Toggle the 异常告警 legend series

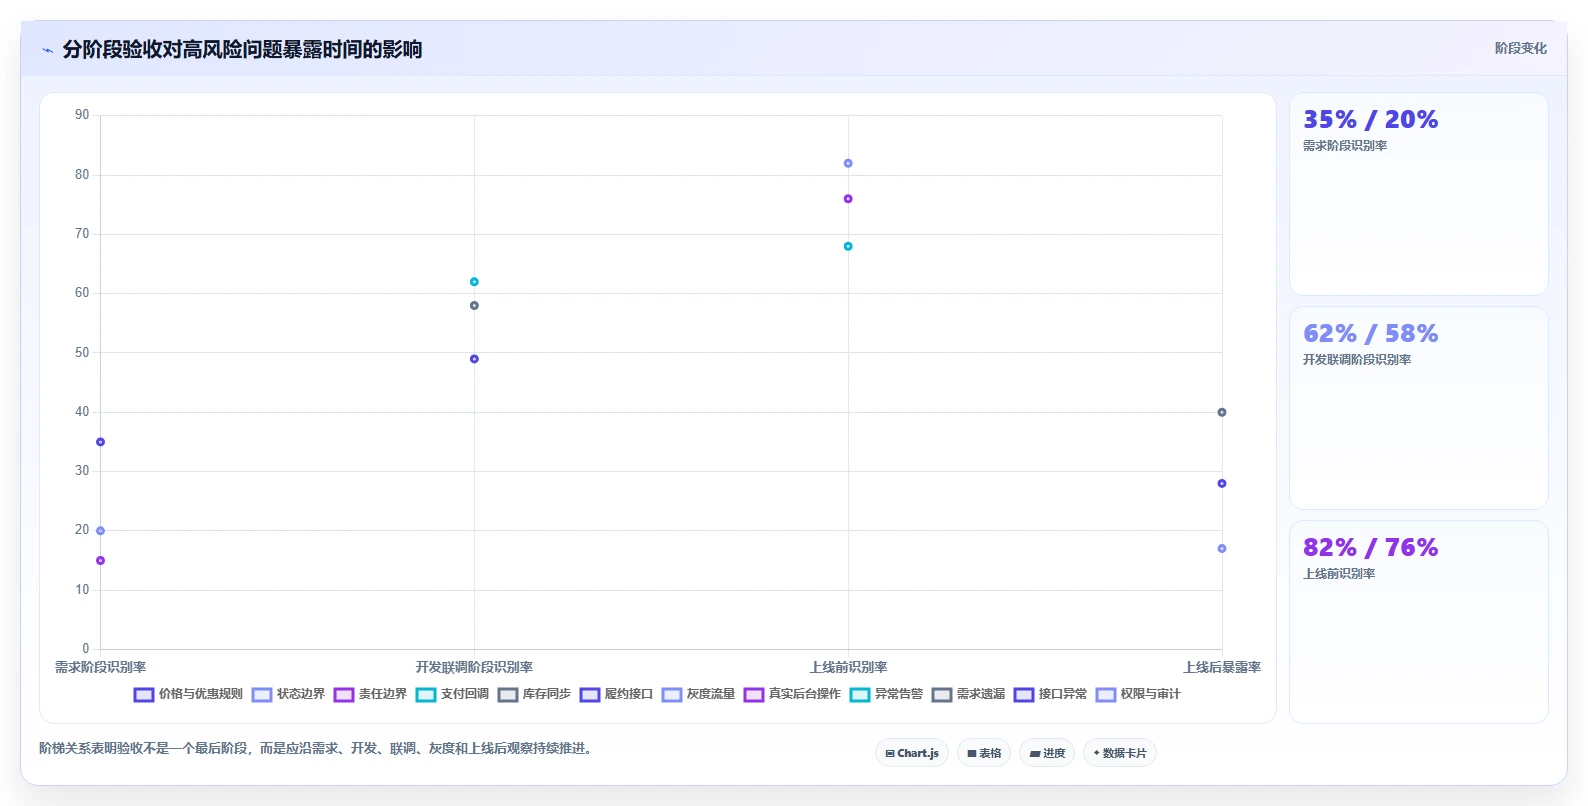[886, 694]
